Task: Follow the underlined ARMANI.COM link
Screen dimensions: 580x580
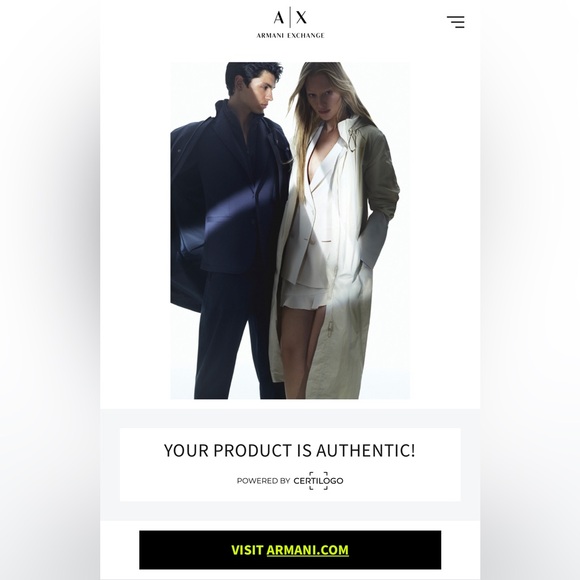Action: click(x=307, y=550)
